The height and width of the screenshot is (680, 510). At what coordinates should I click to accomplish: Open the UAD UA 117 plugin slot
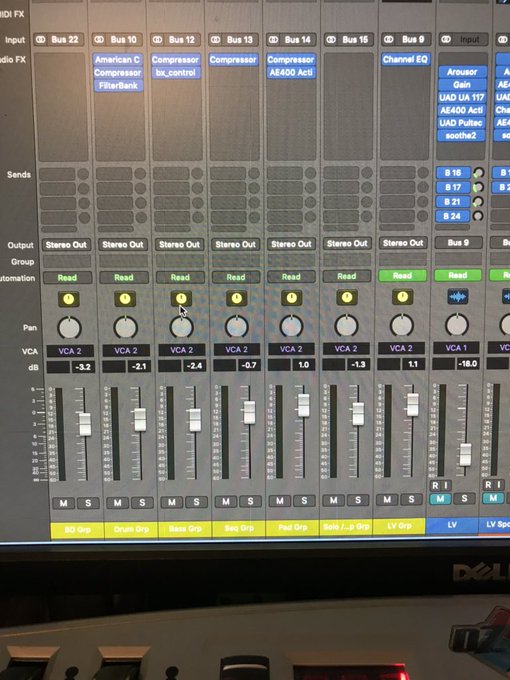click(462, 98)
